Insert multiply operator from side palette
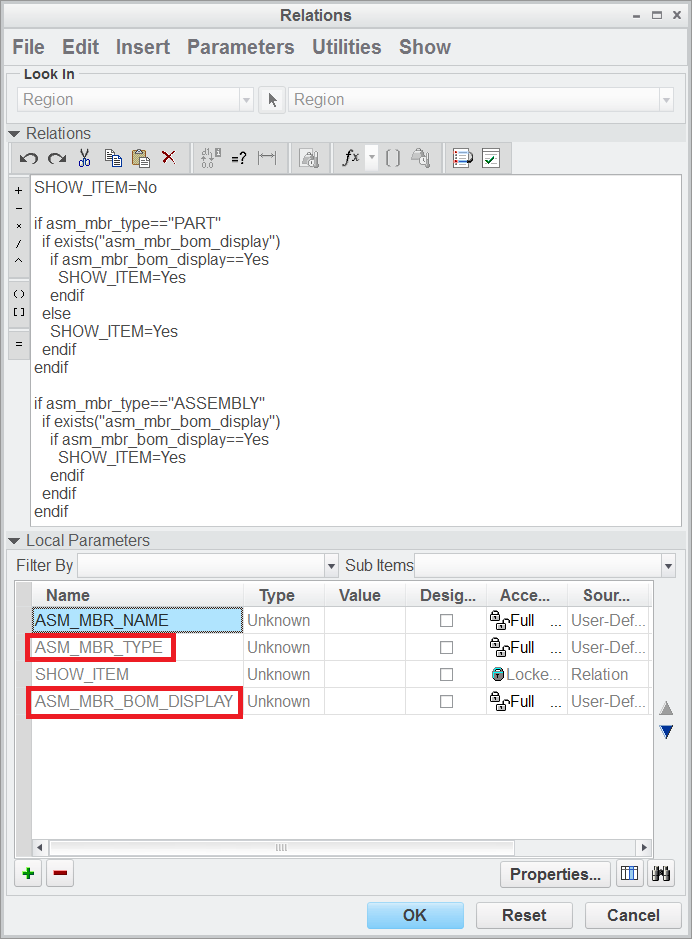The height and width of the screenshot is (939, 692). point(19,226)
